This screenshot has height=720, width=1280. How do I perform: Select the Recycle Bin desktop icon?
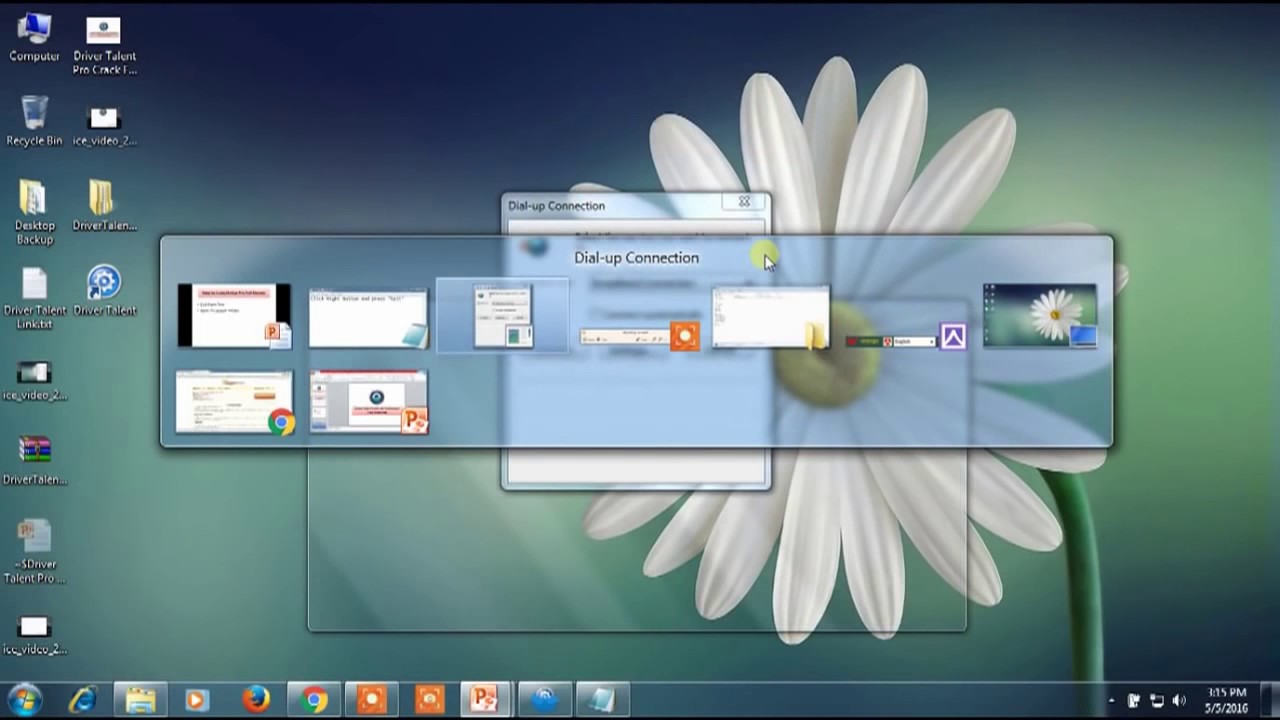(34, 122)
